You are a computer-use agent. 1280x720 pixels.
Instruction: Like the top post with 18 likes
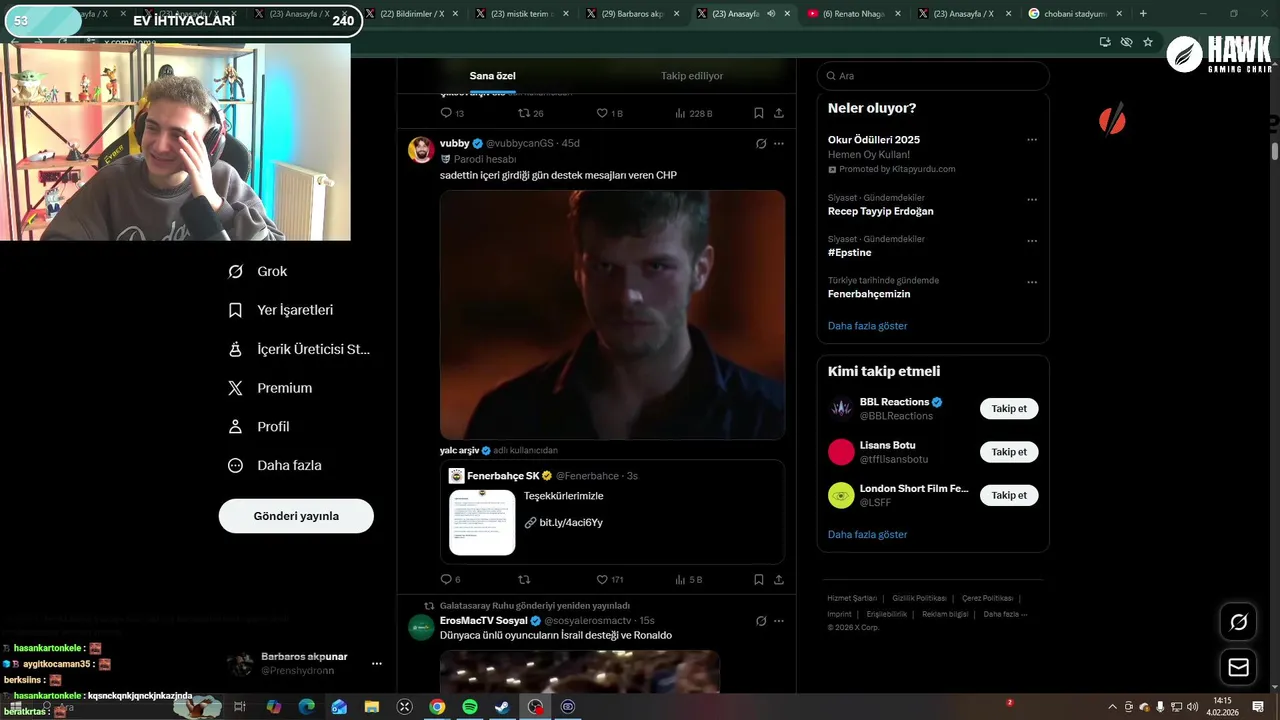609,113
